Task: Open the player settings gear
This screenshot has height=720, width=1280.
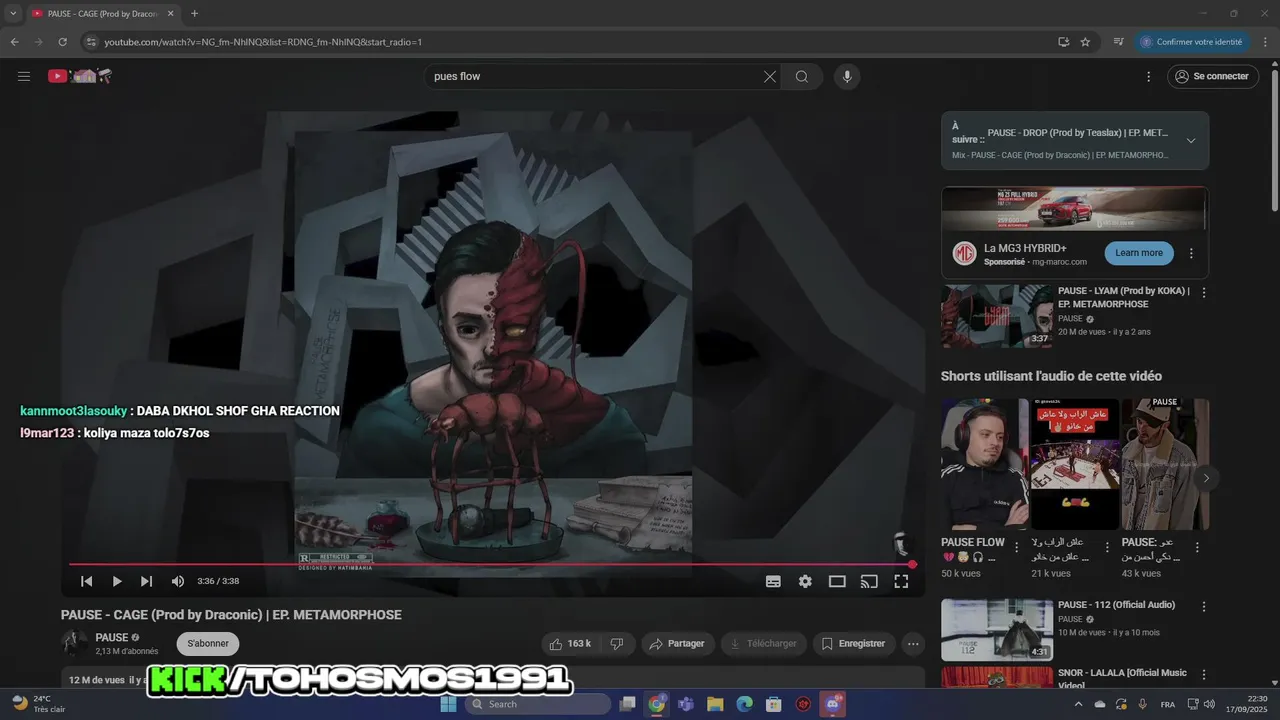Action: [x=805, y=581]
